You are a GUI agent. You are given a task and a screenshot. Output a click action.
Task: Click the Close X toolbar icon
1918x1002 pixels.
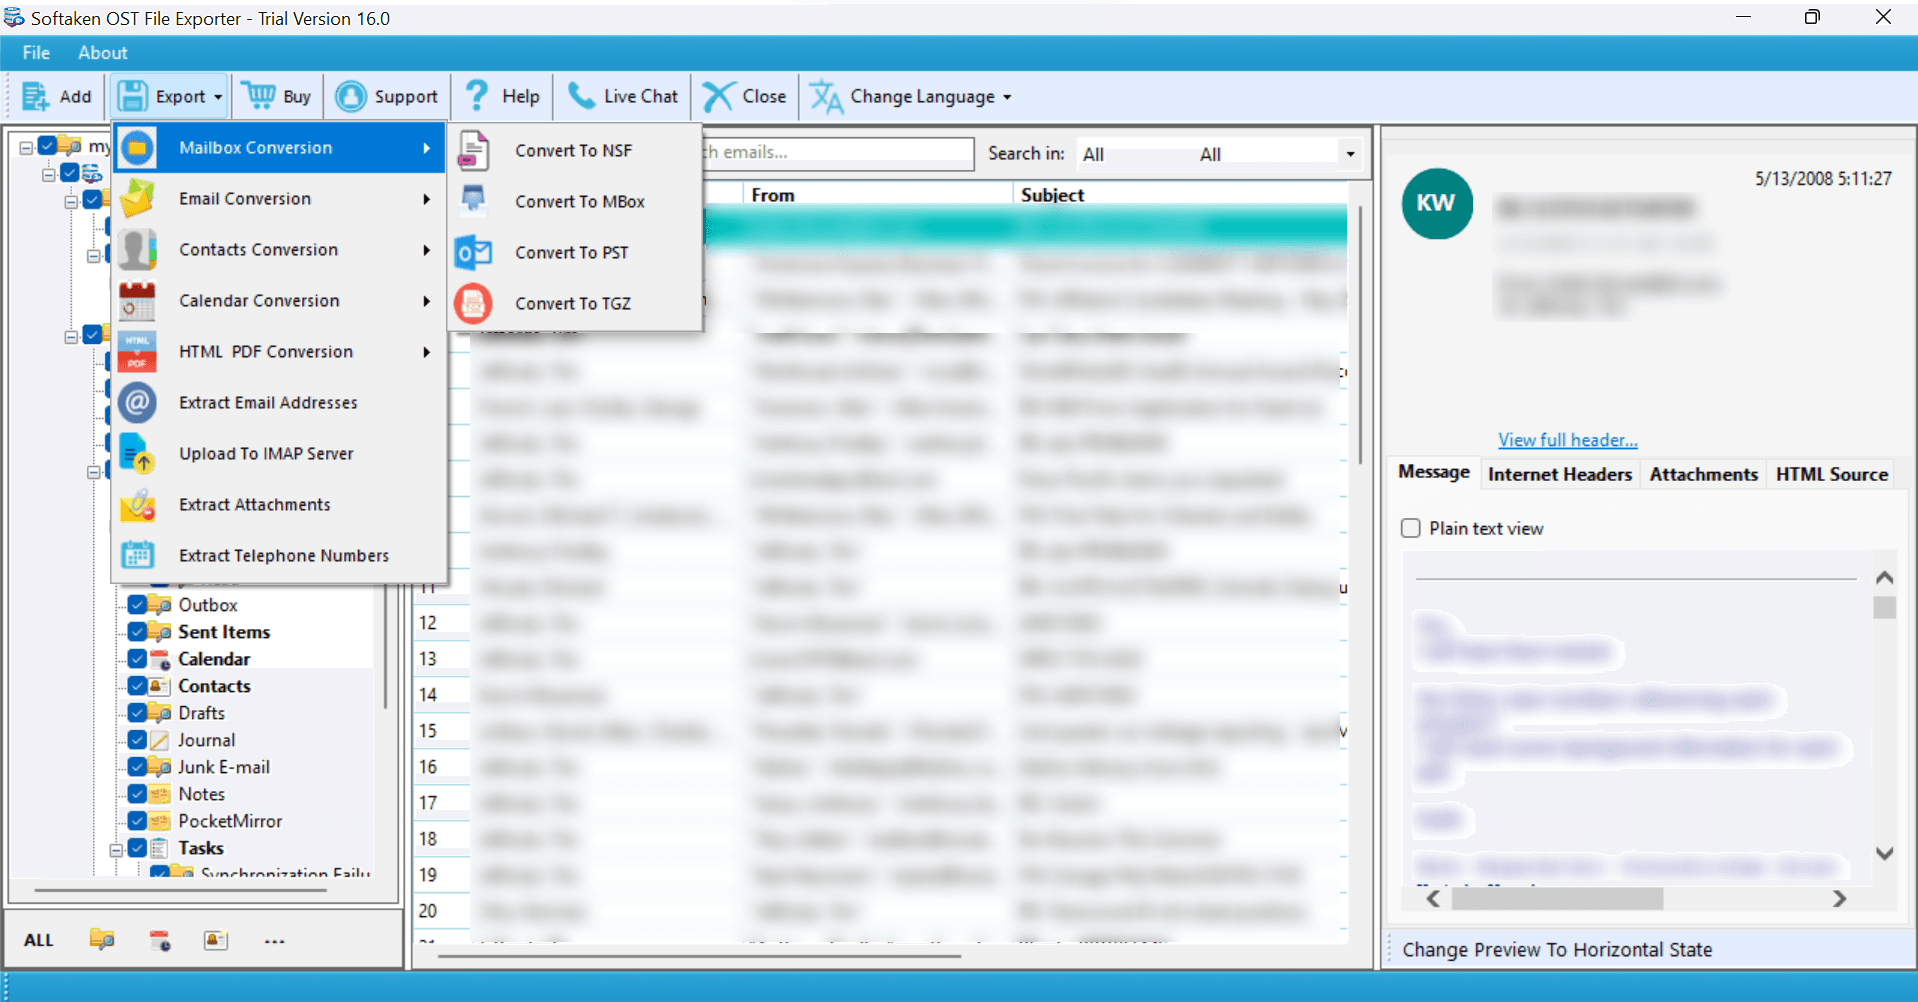[x=718, y=97]
